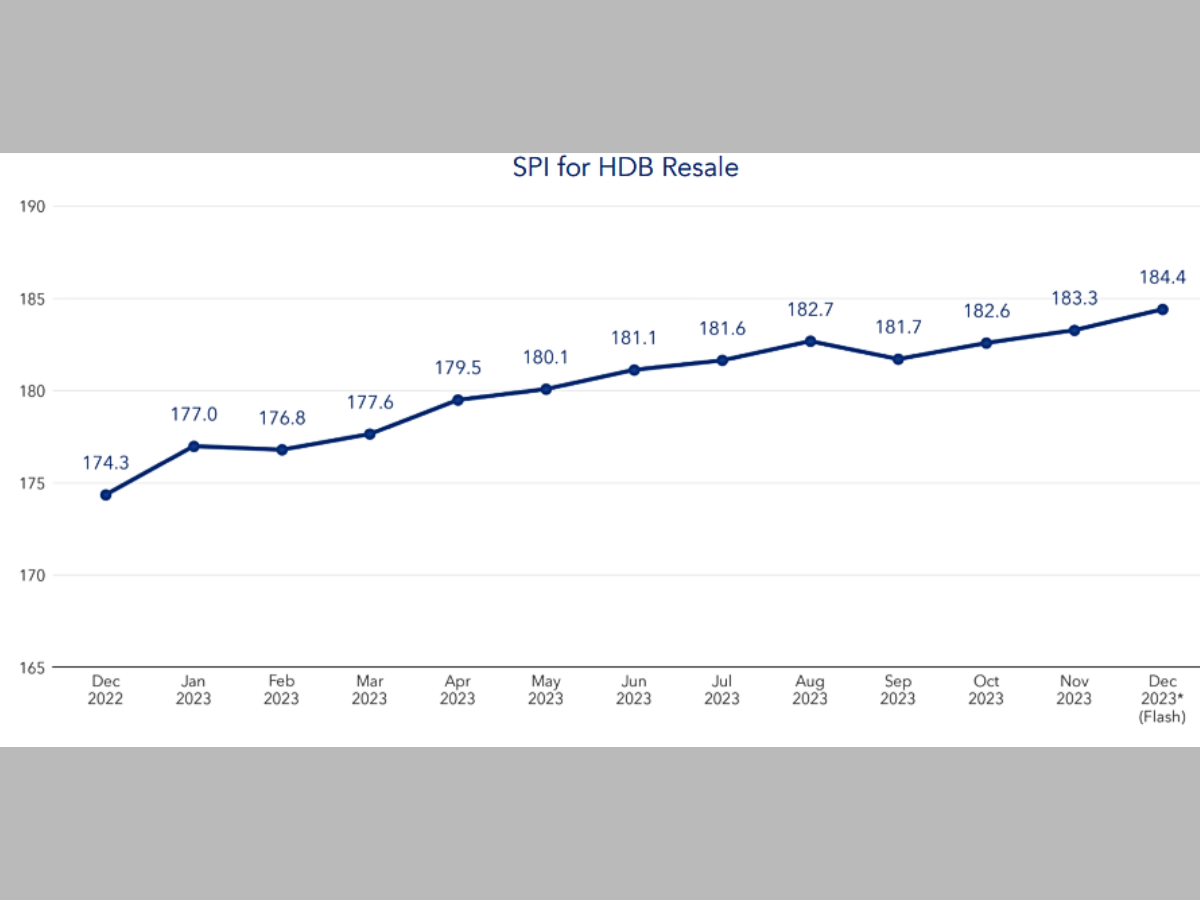Select the Oct 2023 data point marker
The height and width of the screenshot is (900, 1200).
986,343
